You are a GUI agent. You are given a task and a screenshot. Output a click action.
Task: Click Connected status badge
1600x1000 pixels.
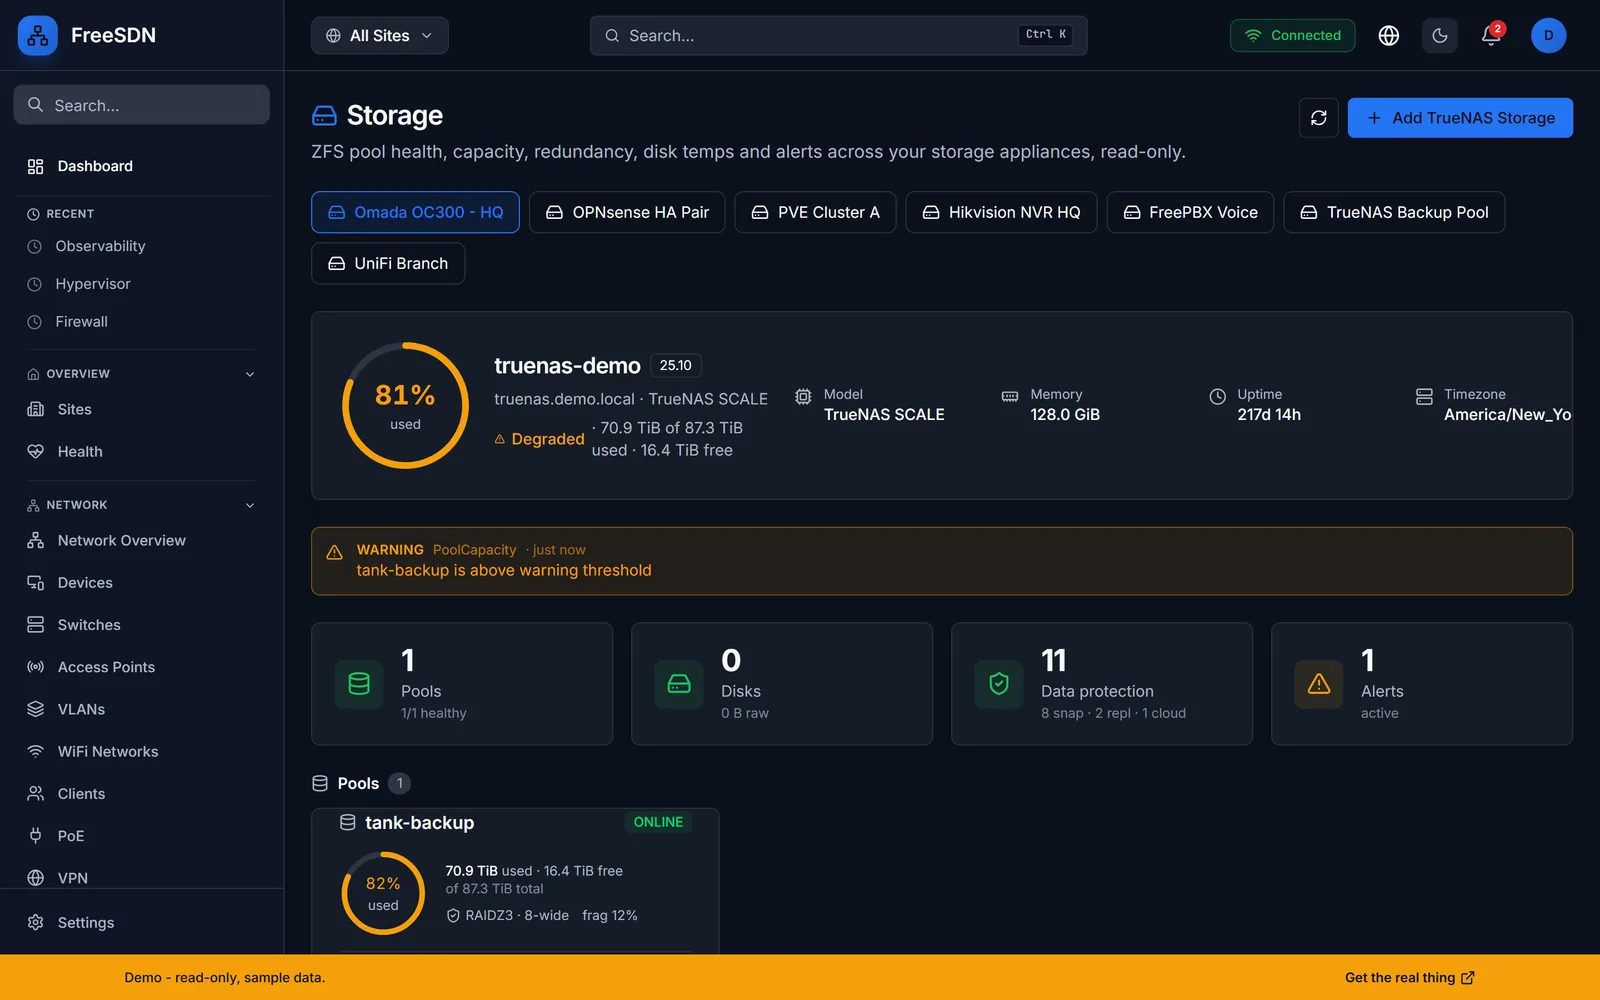[1292, 36]
